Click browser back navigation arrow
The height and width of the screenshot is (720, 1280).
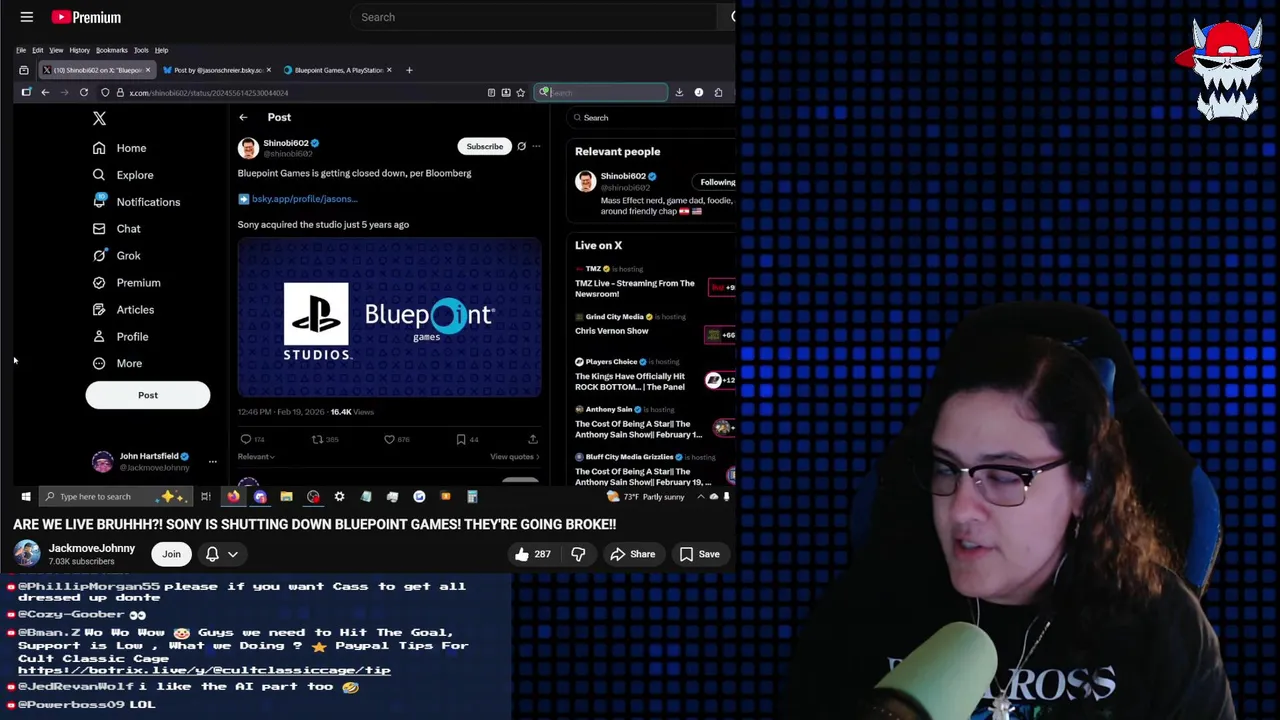(45, 92)
